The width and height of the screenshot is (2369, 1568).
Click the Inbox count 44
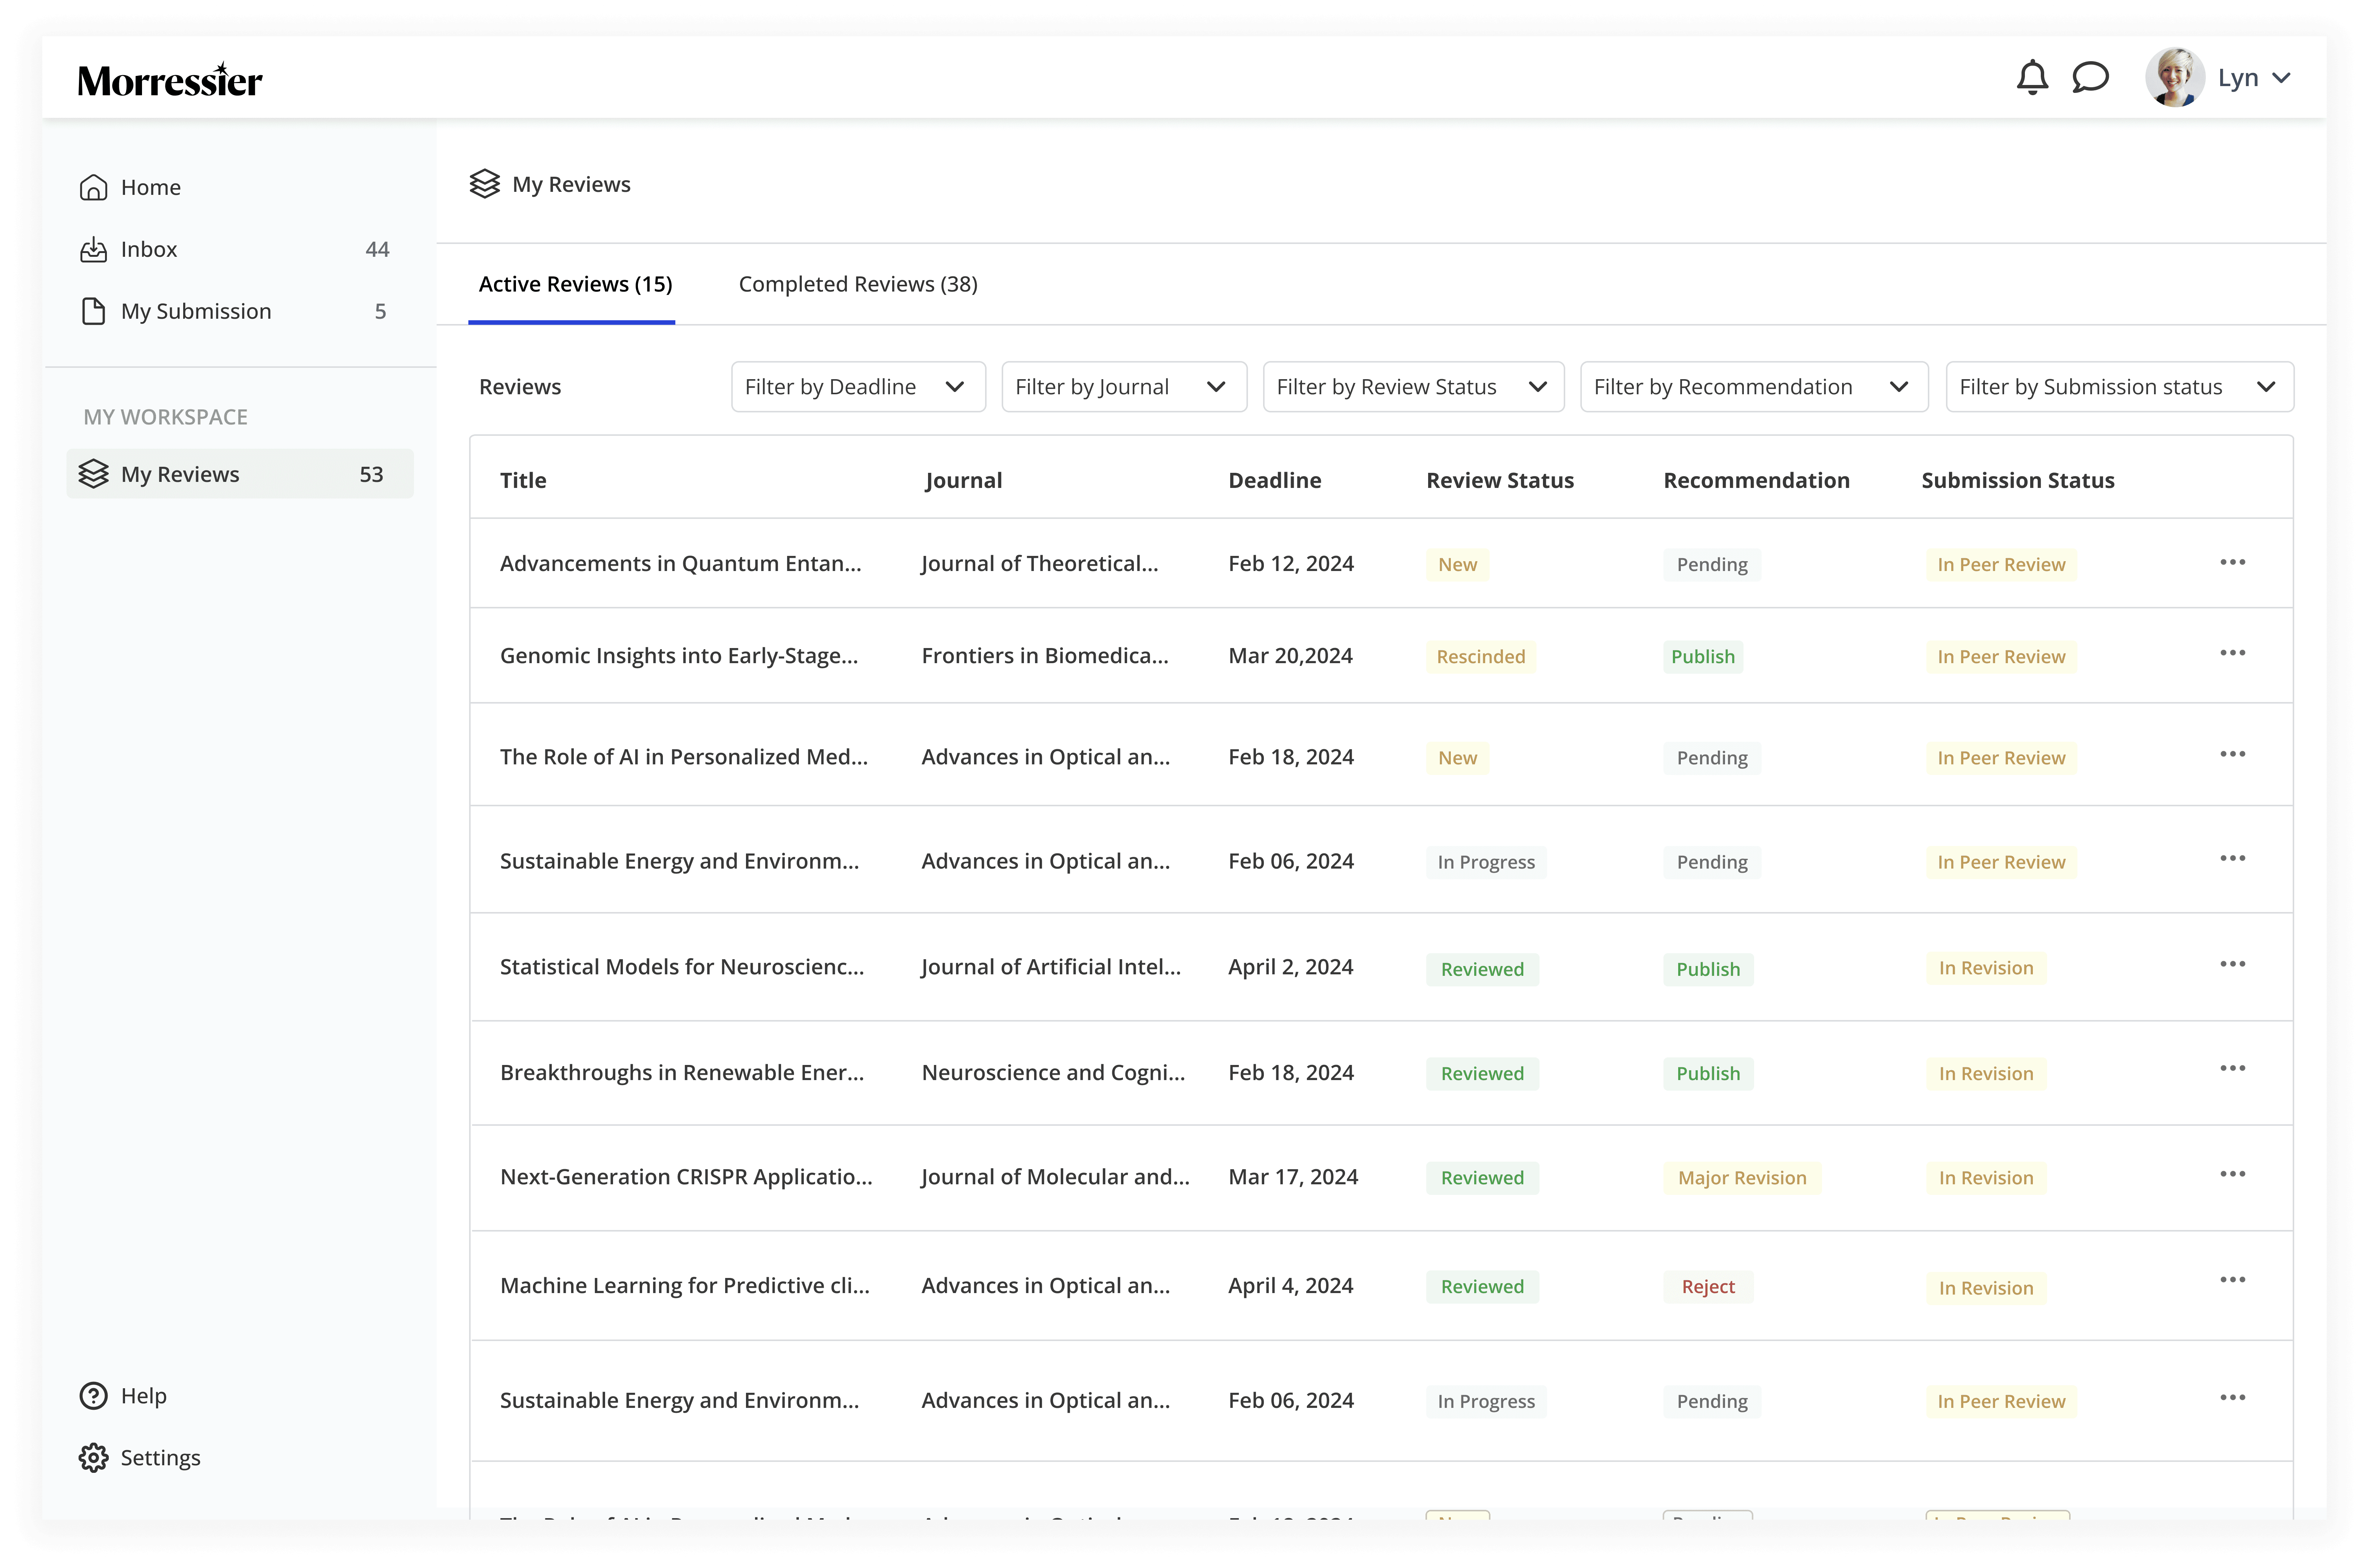coord(377,249)
